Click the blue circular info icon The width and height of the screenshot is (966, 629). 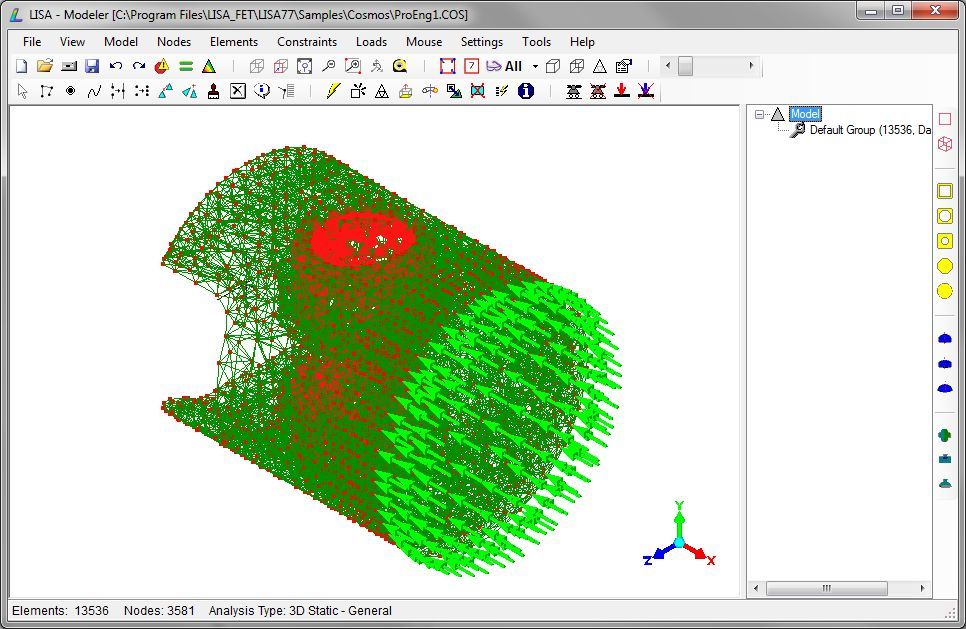pyautogui.click(x=526, y=91)
